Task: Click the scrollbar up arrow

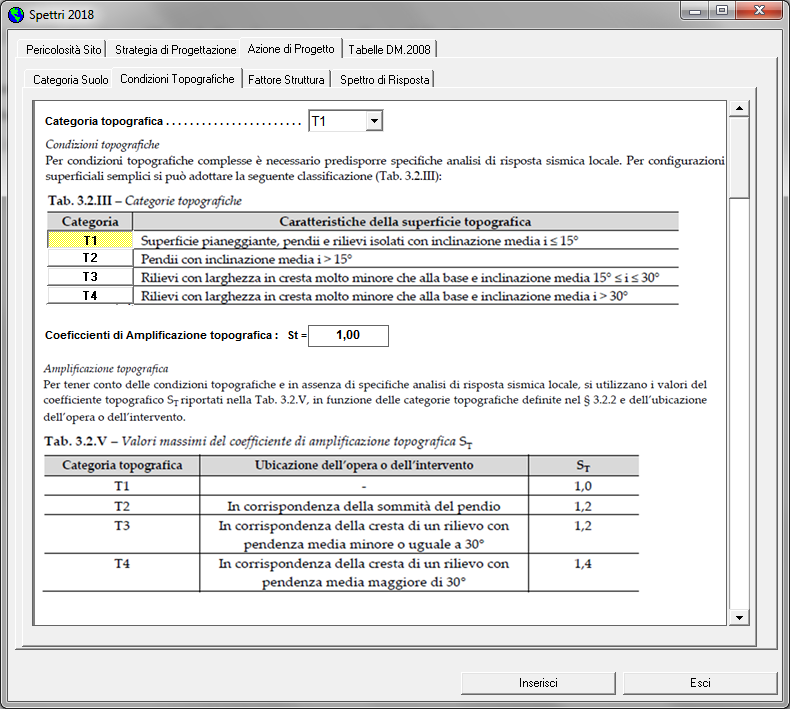Action: point(739,108)
